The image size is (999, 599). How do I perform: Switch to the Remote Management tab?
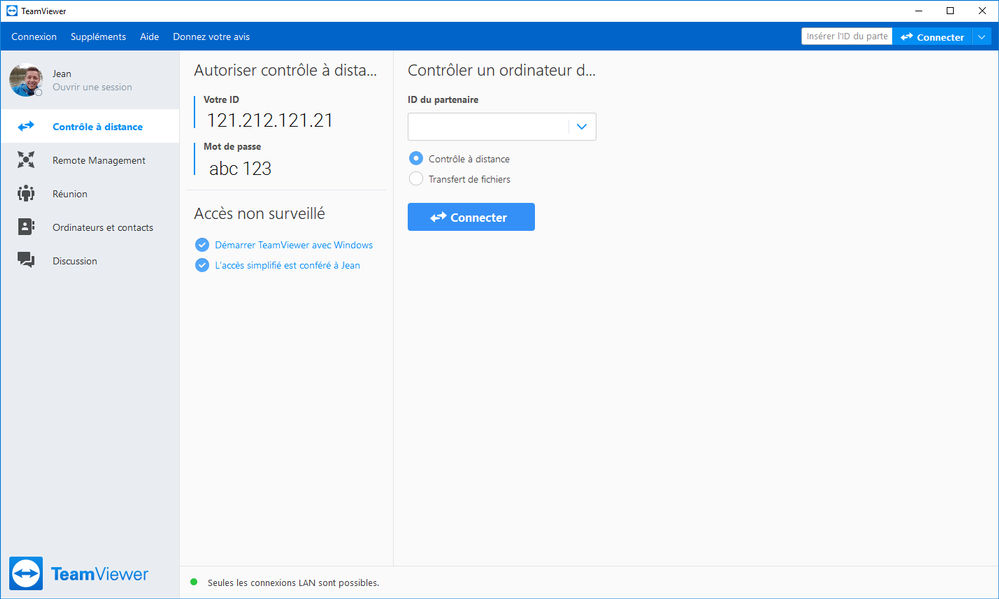(x=90, y=160)
